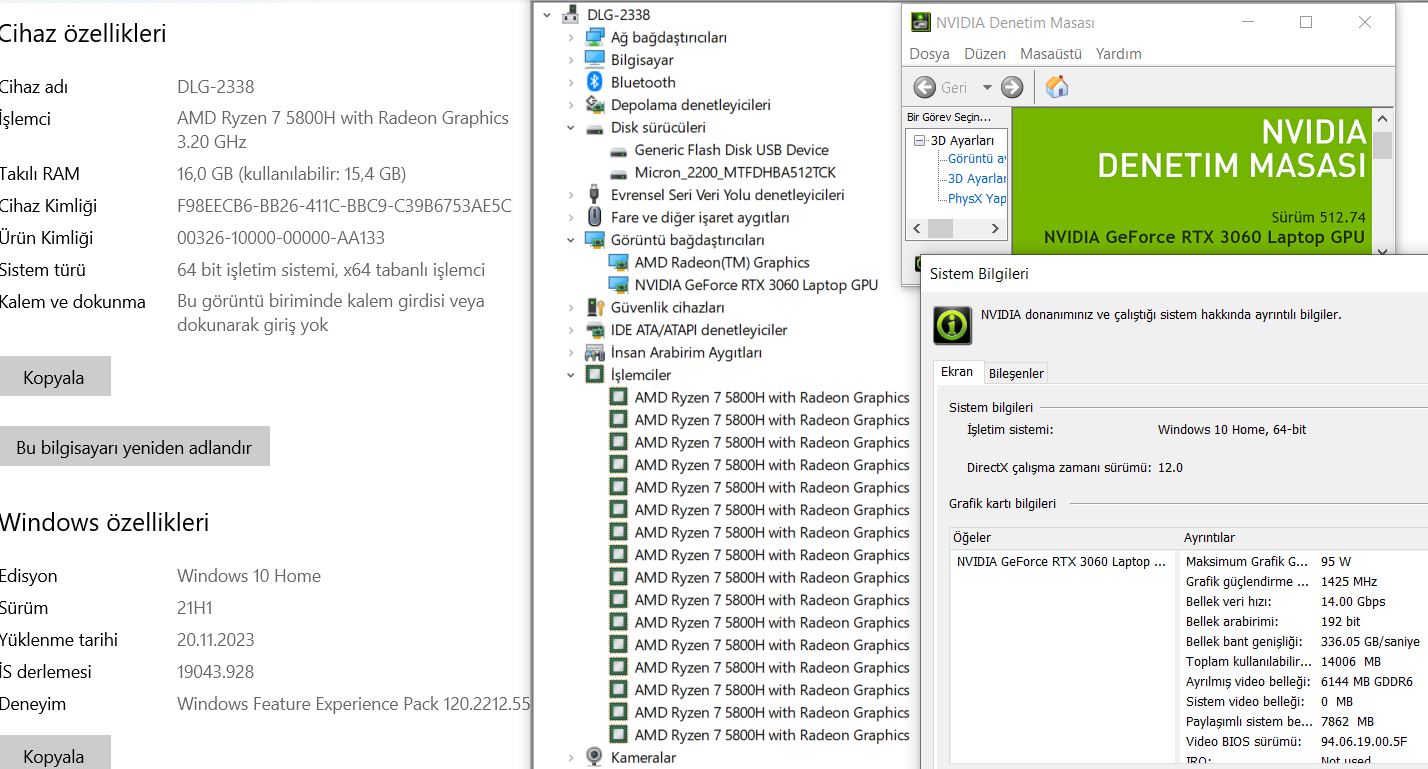Click the 6144 MB GDDR6 value

(1367, 681)
